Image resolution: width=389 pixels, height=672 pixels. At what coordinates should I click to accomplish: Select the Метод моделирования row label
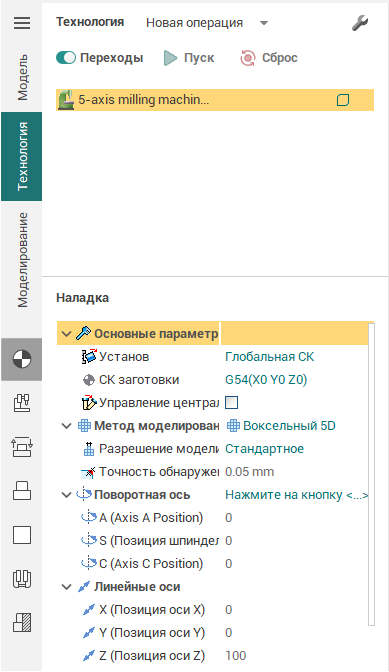[x=156, y=426]
